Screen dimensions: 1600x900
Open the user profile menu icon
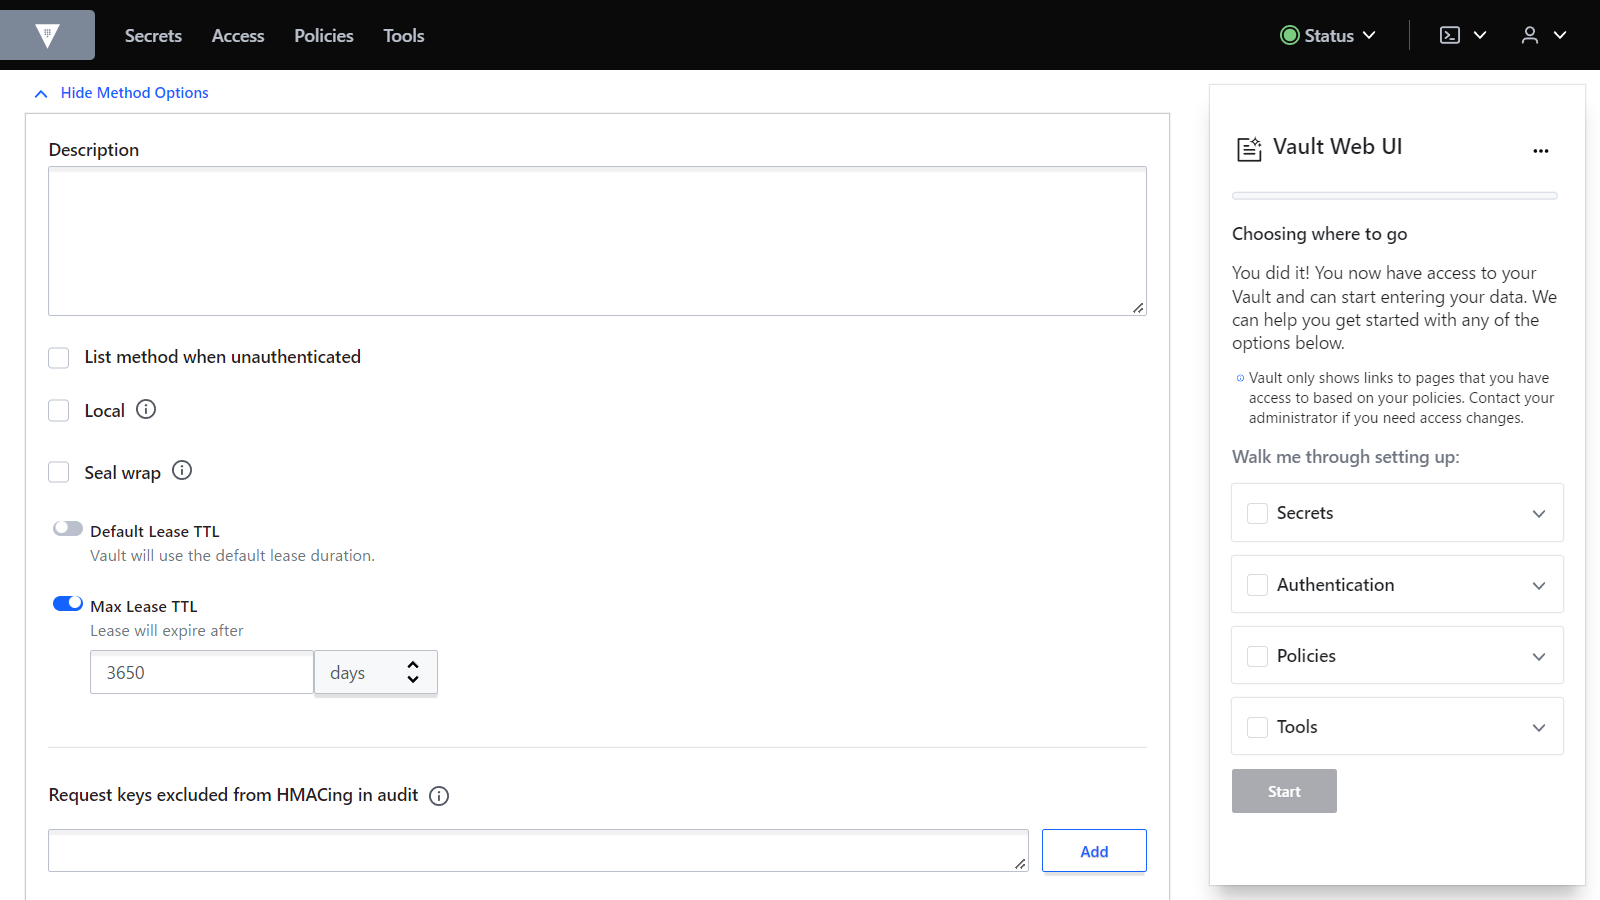(1530, 35)
